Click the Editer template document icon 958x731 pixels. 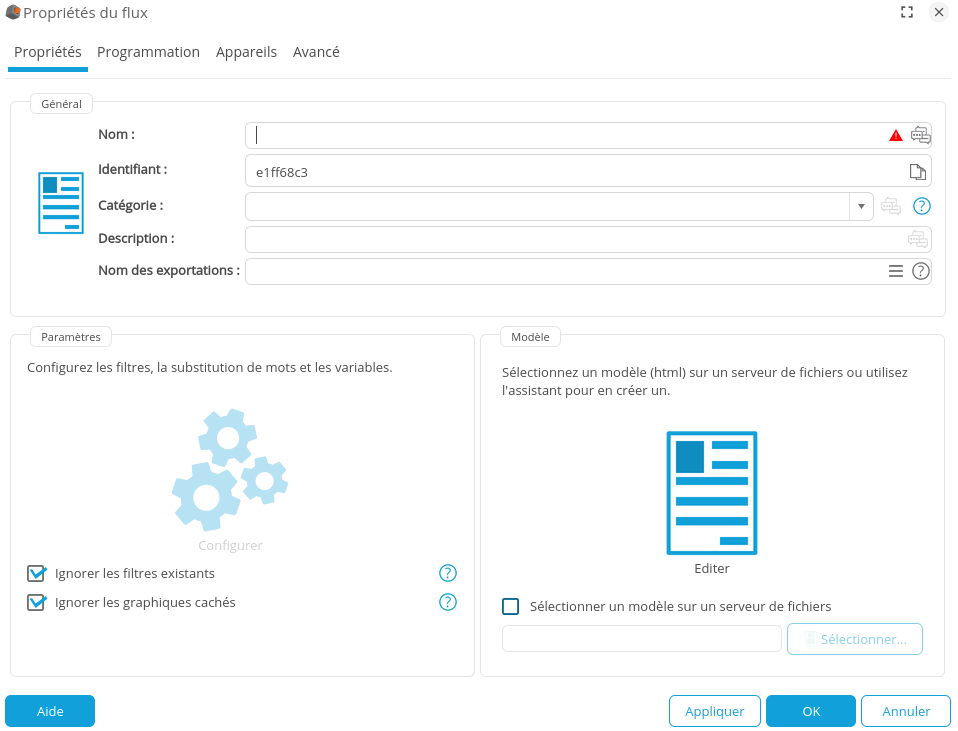711,492
